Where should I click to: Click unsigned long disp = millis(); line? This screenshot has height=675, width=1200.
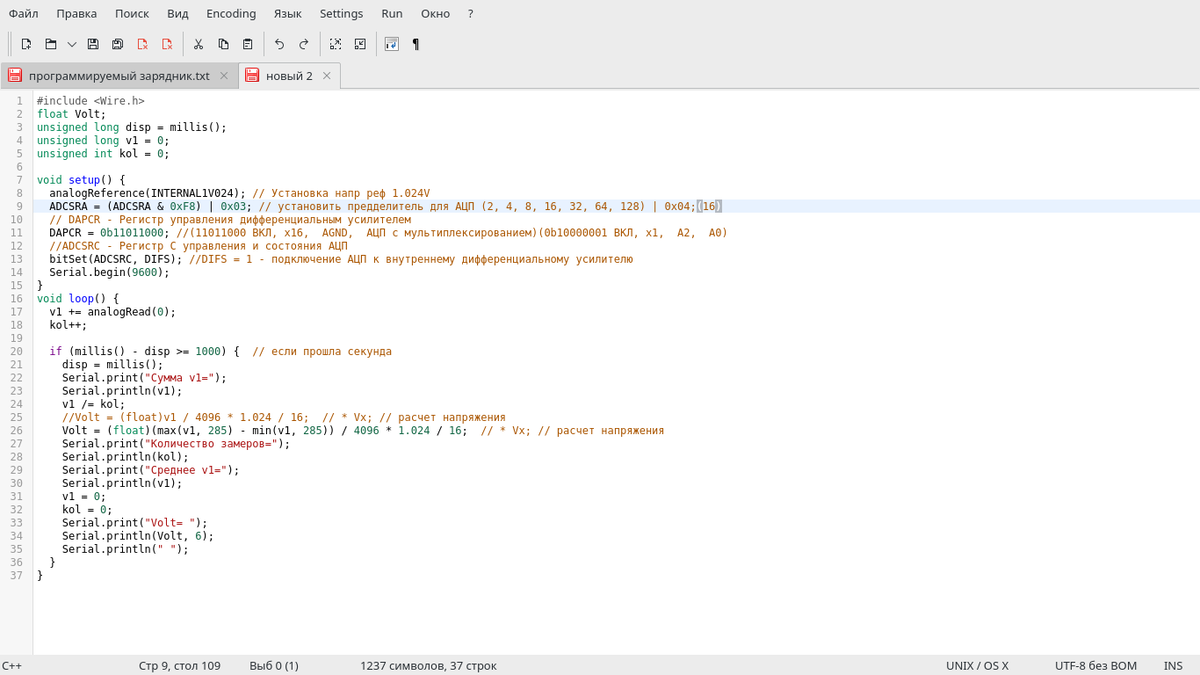tap(132, 127)
